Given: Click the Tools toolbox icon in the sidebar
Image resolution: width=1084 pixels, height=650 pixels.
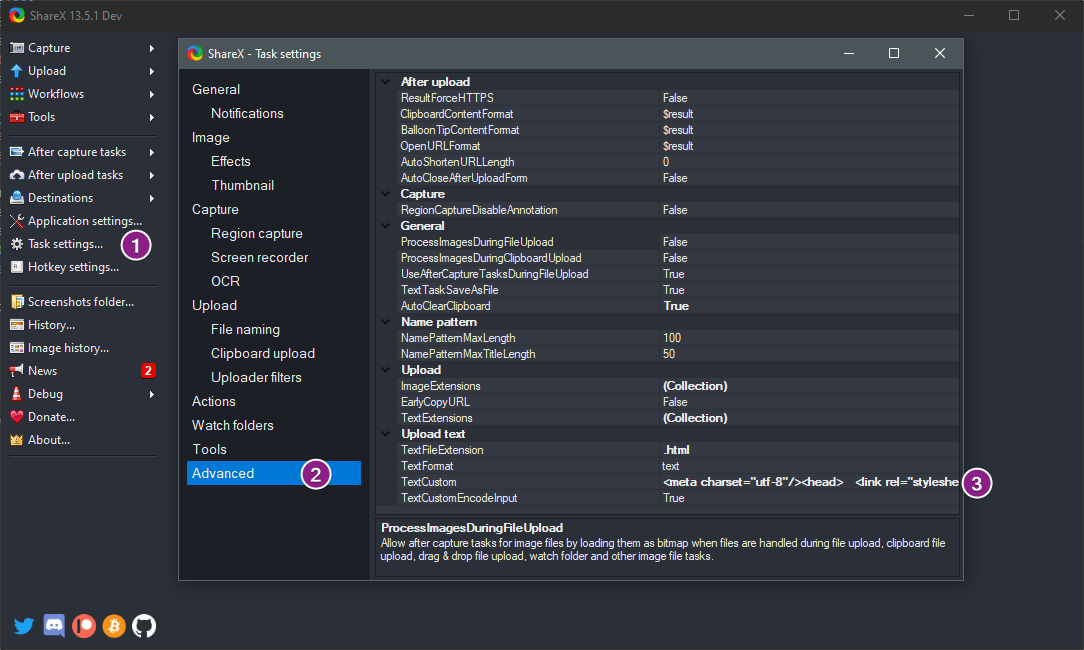Looking at the screenshot, I should point(17,117).
